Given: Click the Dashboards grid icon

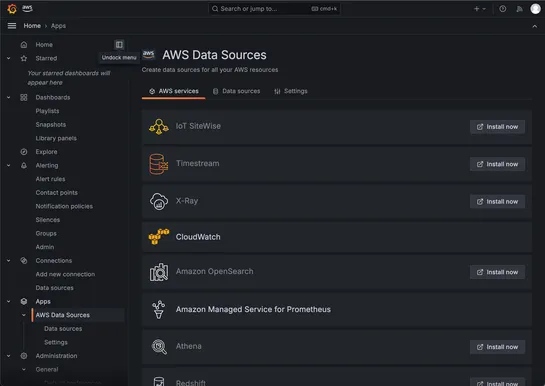Looking at the screenshot, I should pyautogui.click(x=24, y=97).
